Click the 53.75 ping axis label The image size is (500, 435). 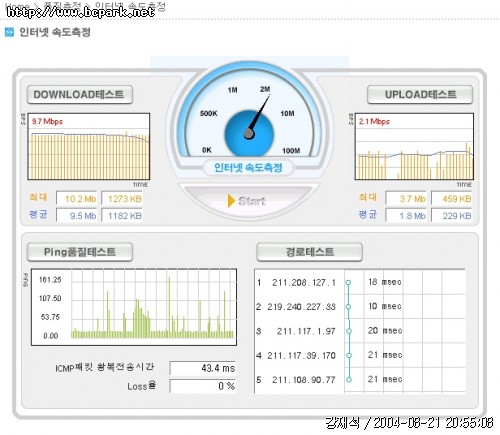click(50, 317)
